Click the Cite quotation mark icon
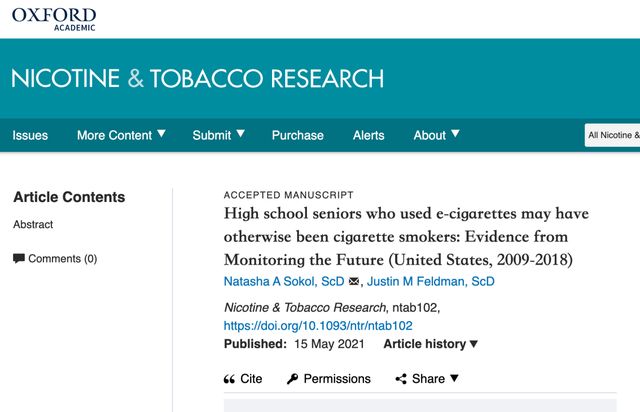The height and width of the screenshot is (412, 640). [x=229, y=379]
